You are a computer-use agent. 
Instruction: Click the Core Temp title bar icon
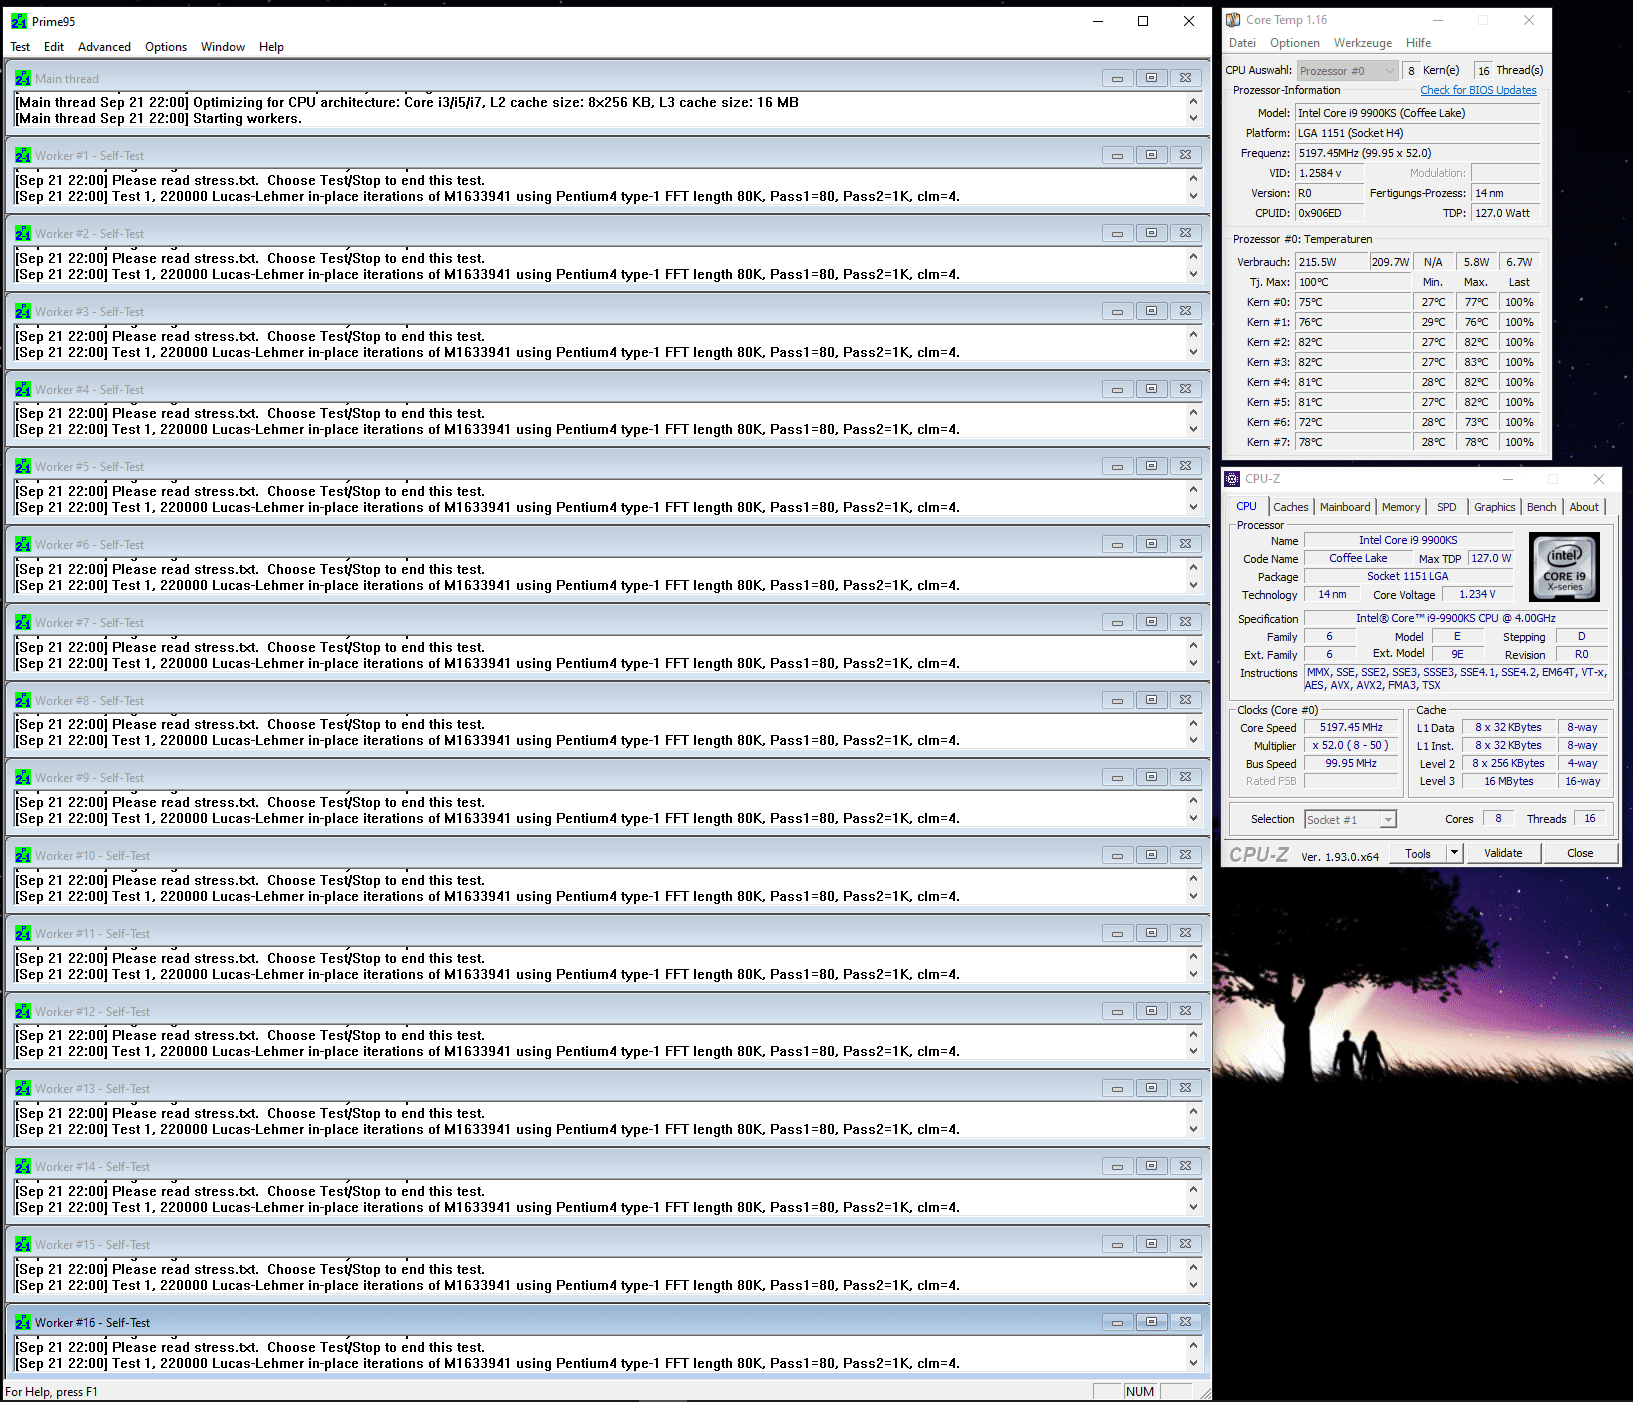pos(1233,20)
